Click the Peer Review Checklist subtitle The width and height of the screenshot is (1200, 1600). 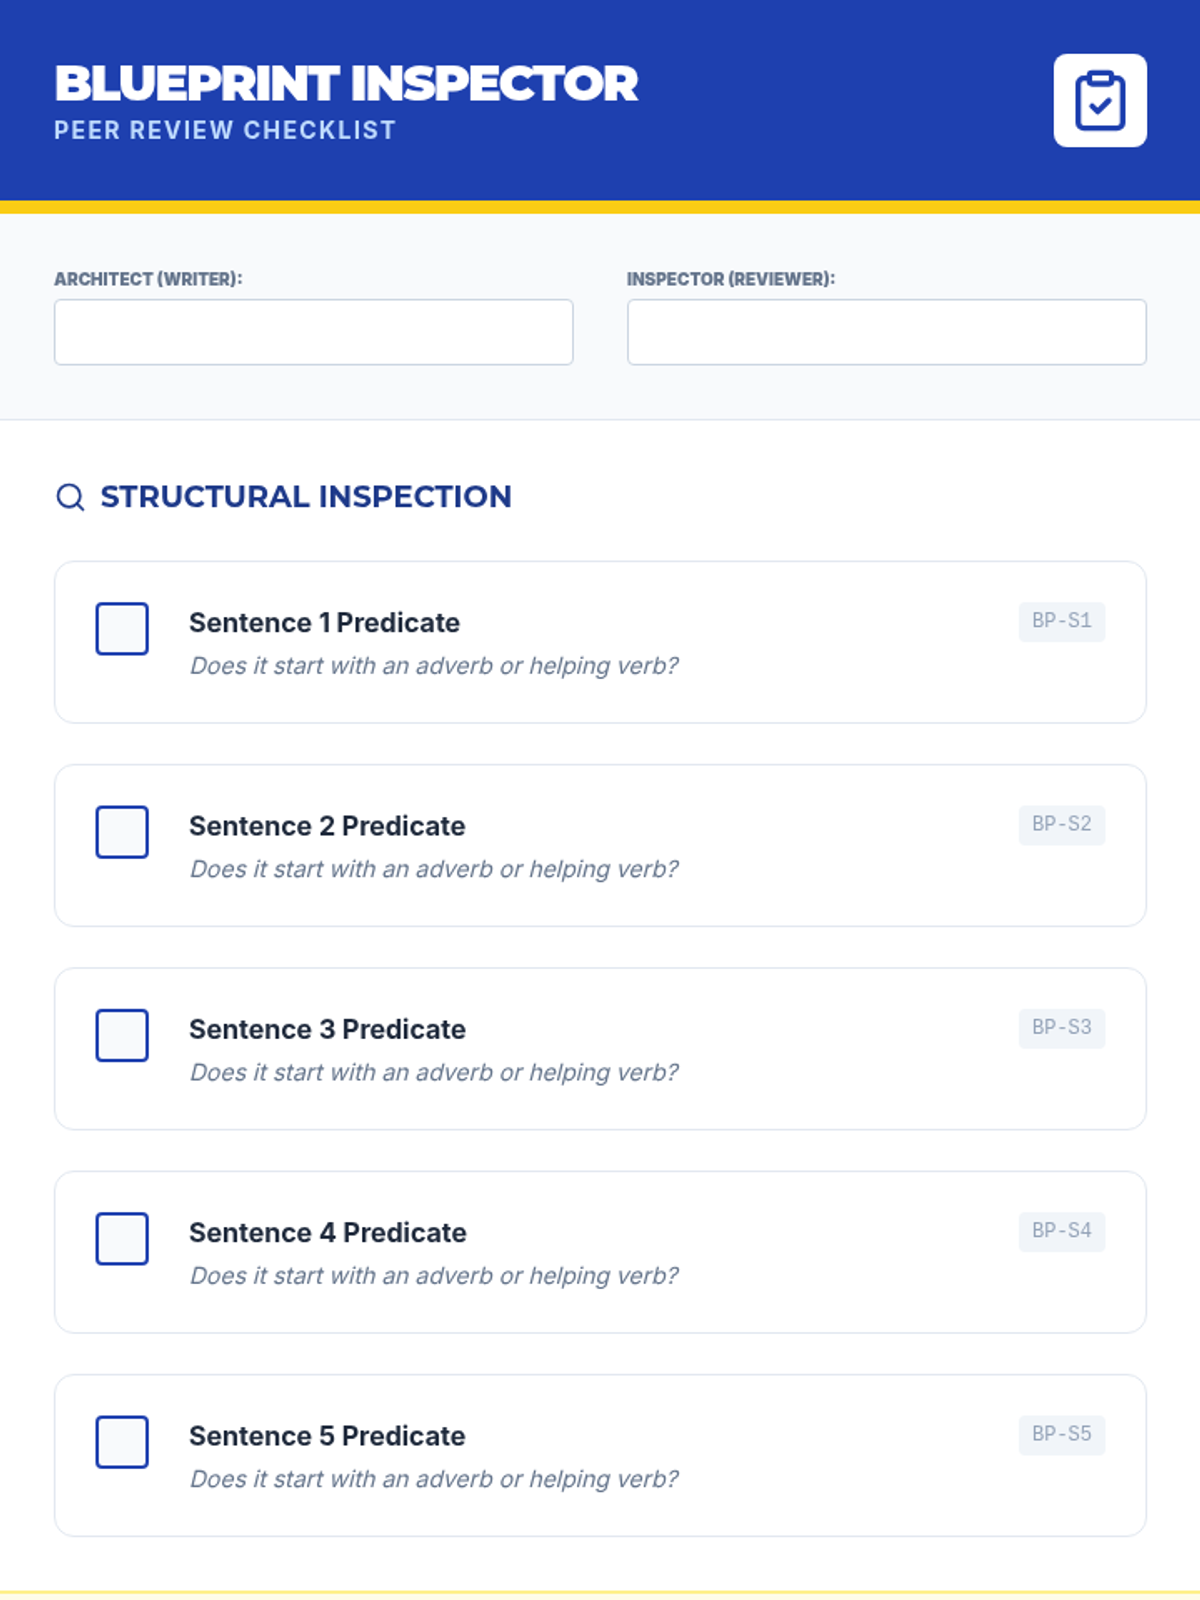225,130
